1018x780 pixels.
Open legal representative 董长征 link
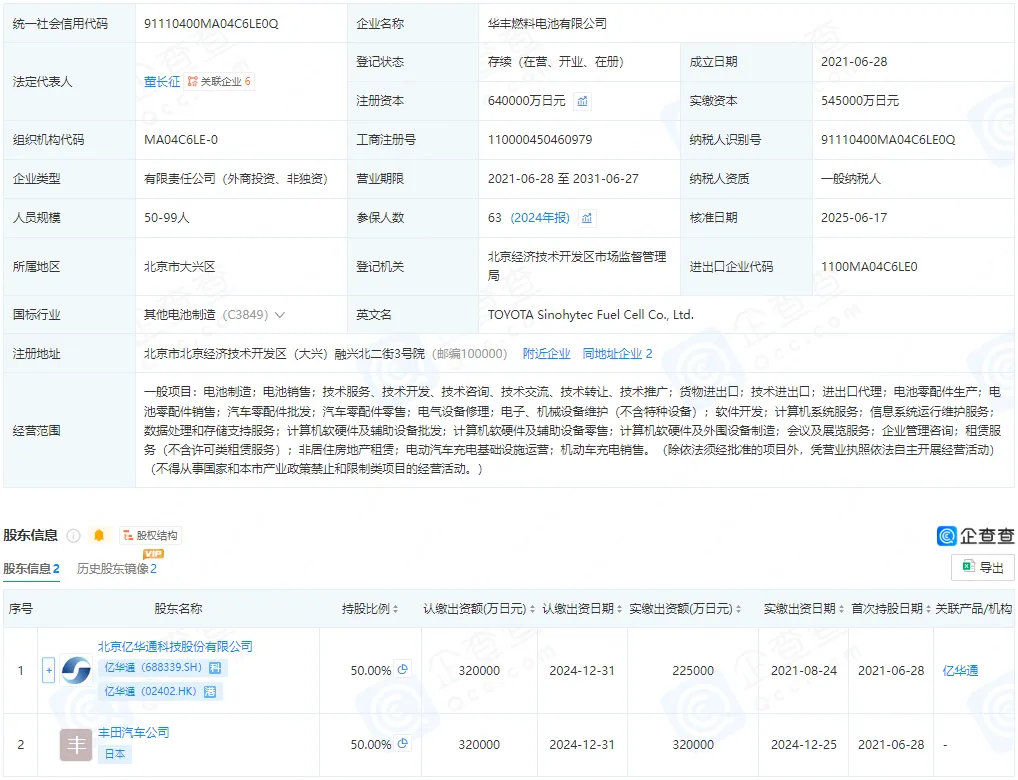coord(162,82)
